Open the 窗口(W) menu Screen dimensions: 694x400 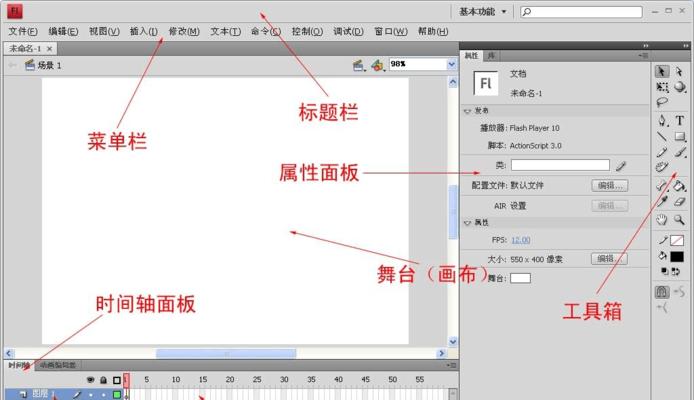click(391, 31)
